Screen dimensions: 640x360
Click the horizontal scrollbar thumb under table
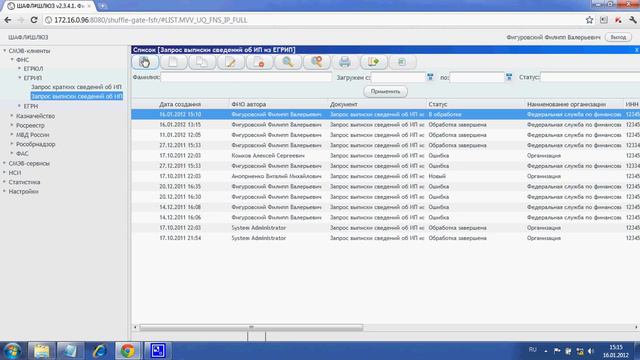pos(251,327)
